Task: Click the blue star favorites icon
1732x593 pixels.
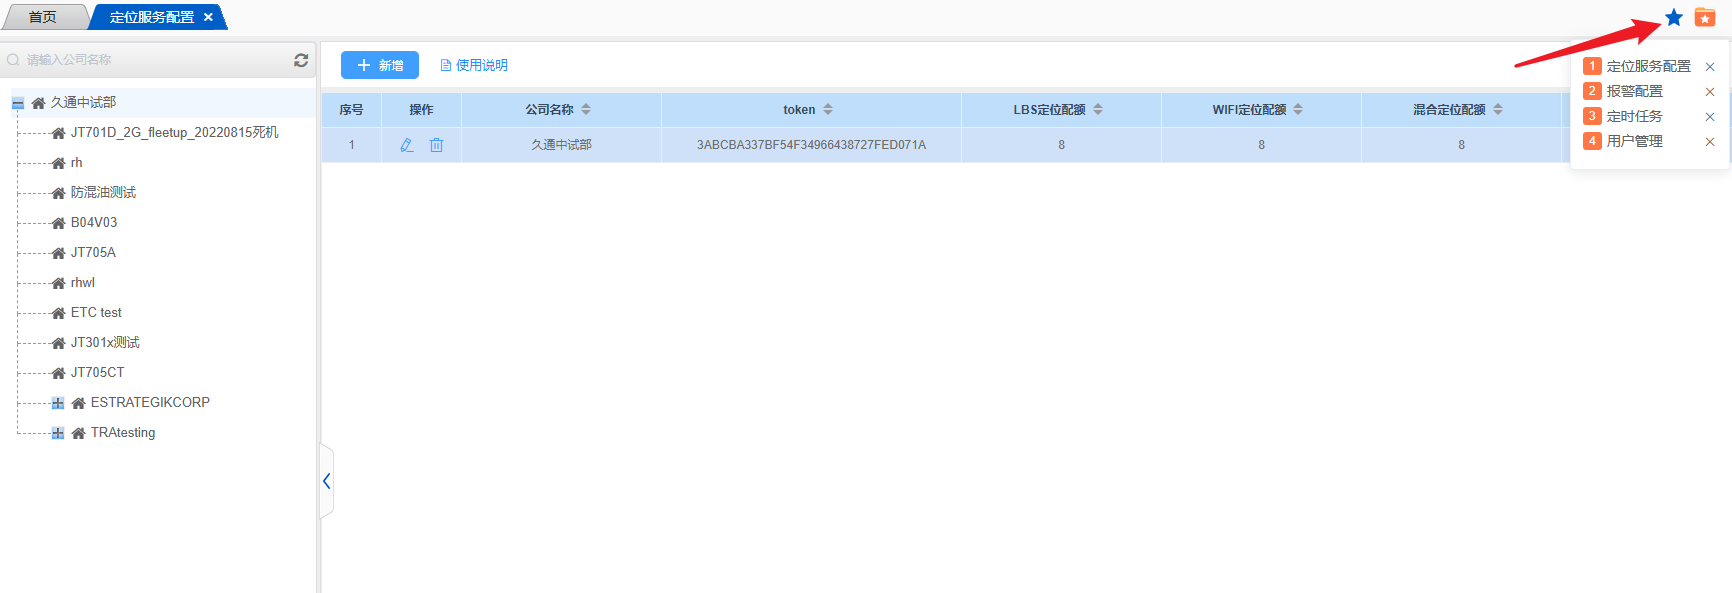Action: pos(1673,18)
